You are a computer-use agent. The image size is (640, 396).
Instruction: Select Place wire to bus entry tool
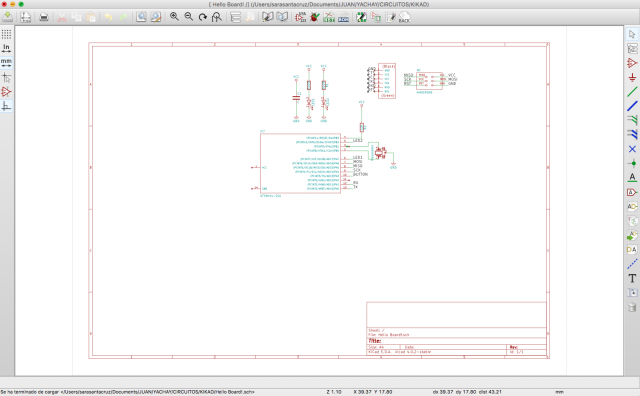coord(632,120)
